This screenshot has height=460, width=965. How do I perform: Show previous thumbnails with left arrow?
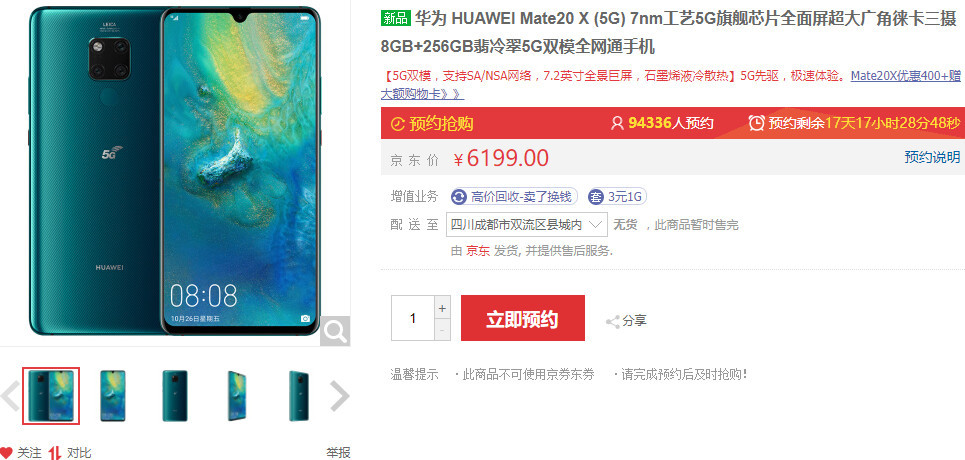click(x=10, y=396)
